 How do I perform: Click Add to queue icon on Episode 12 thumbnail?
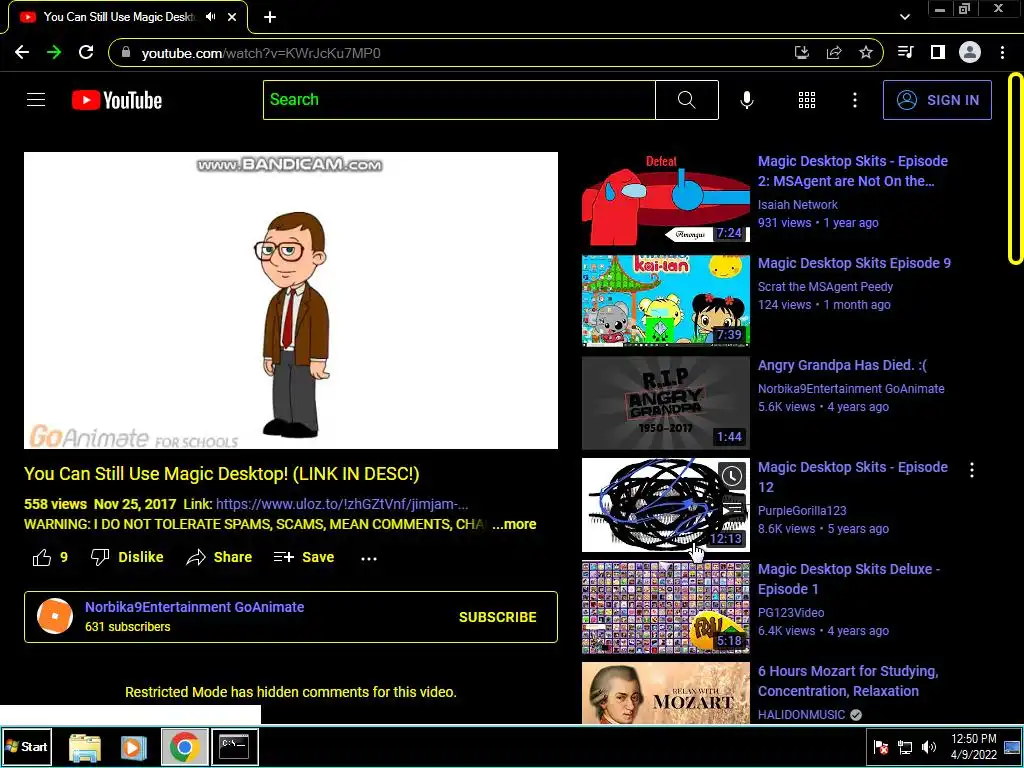[x=732, y=507]
